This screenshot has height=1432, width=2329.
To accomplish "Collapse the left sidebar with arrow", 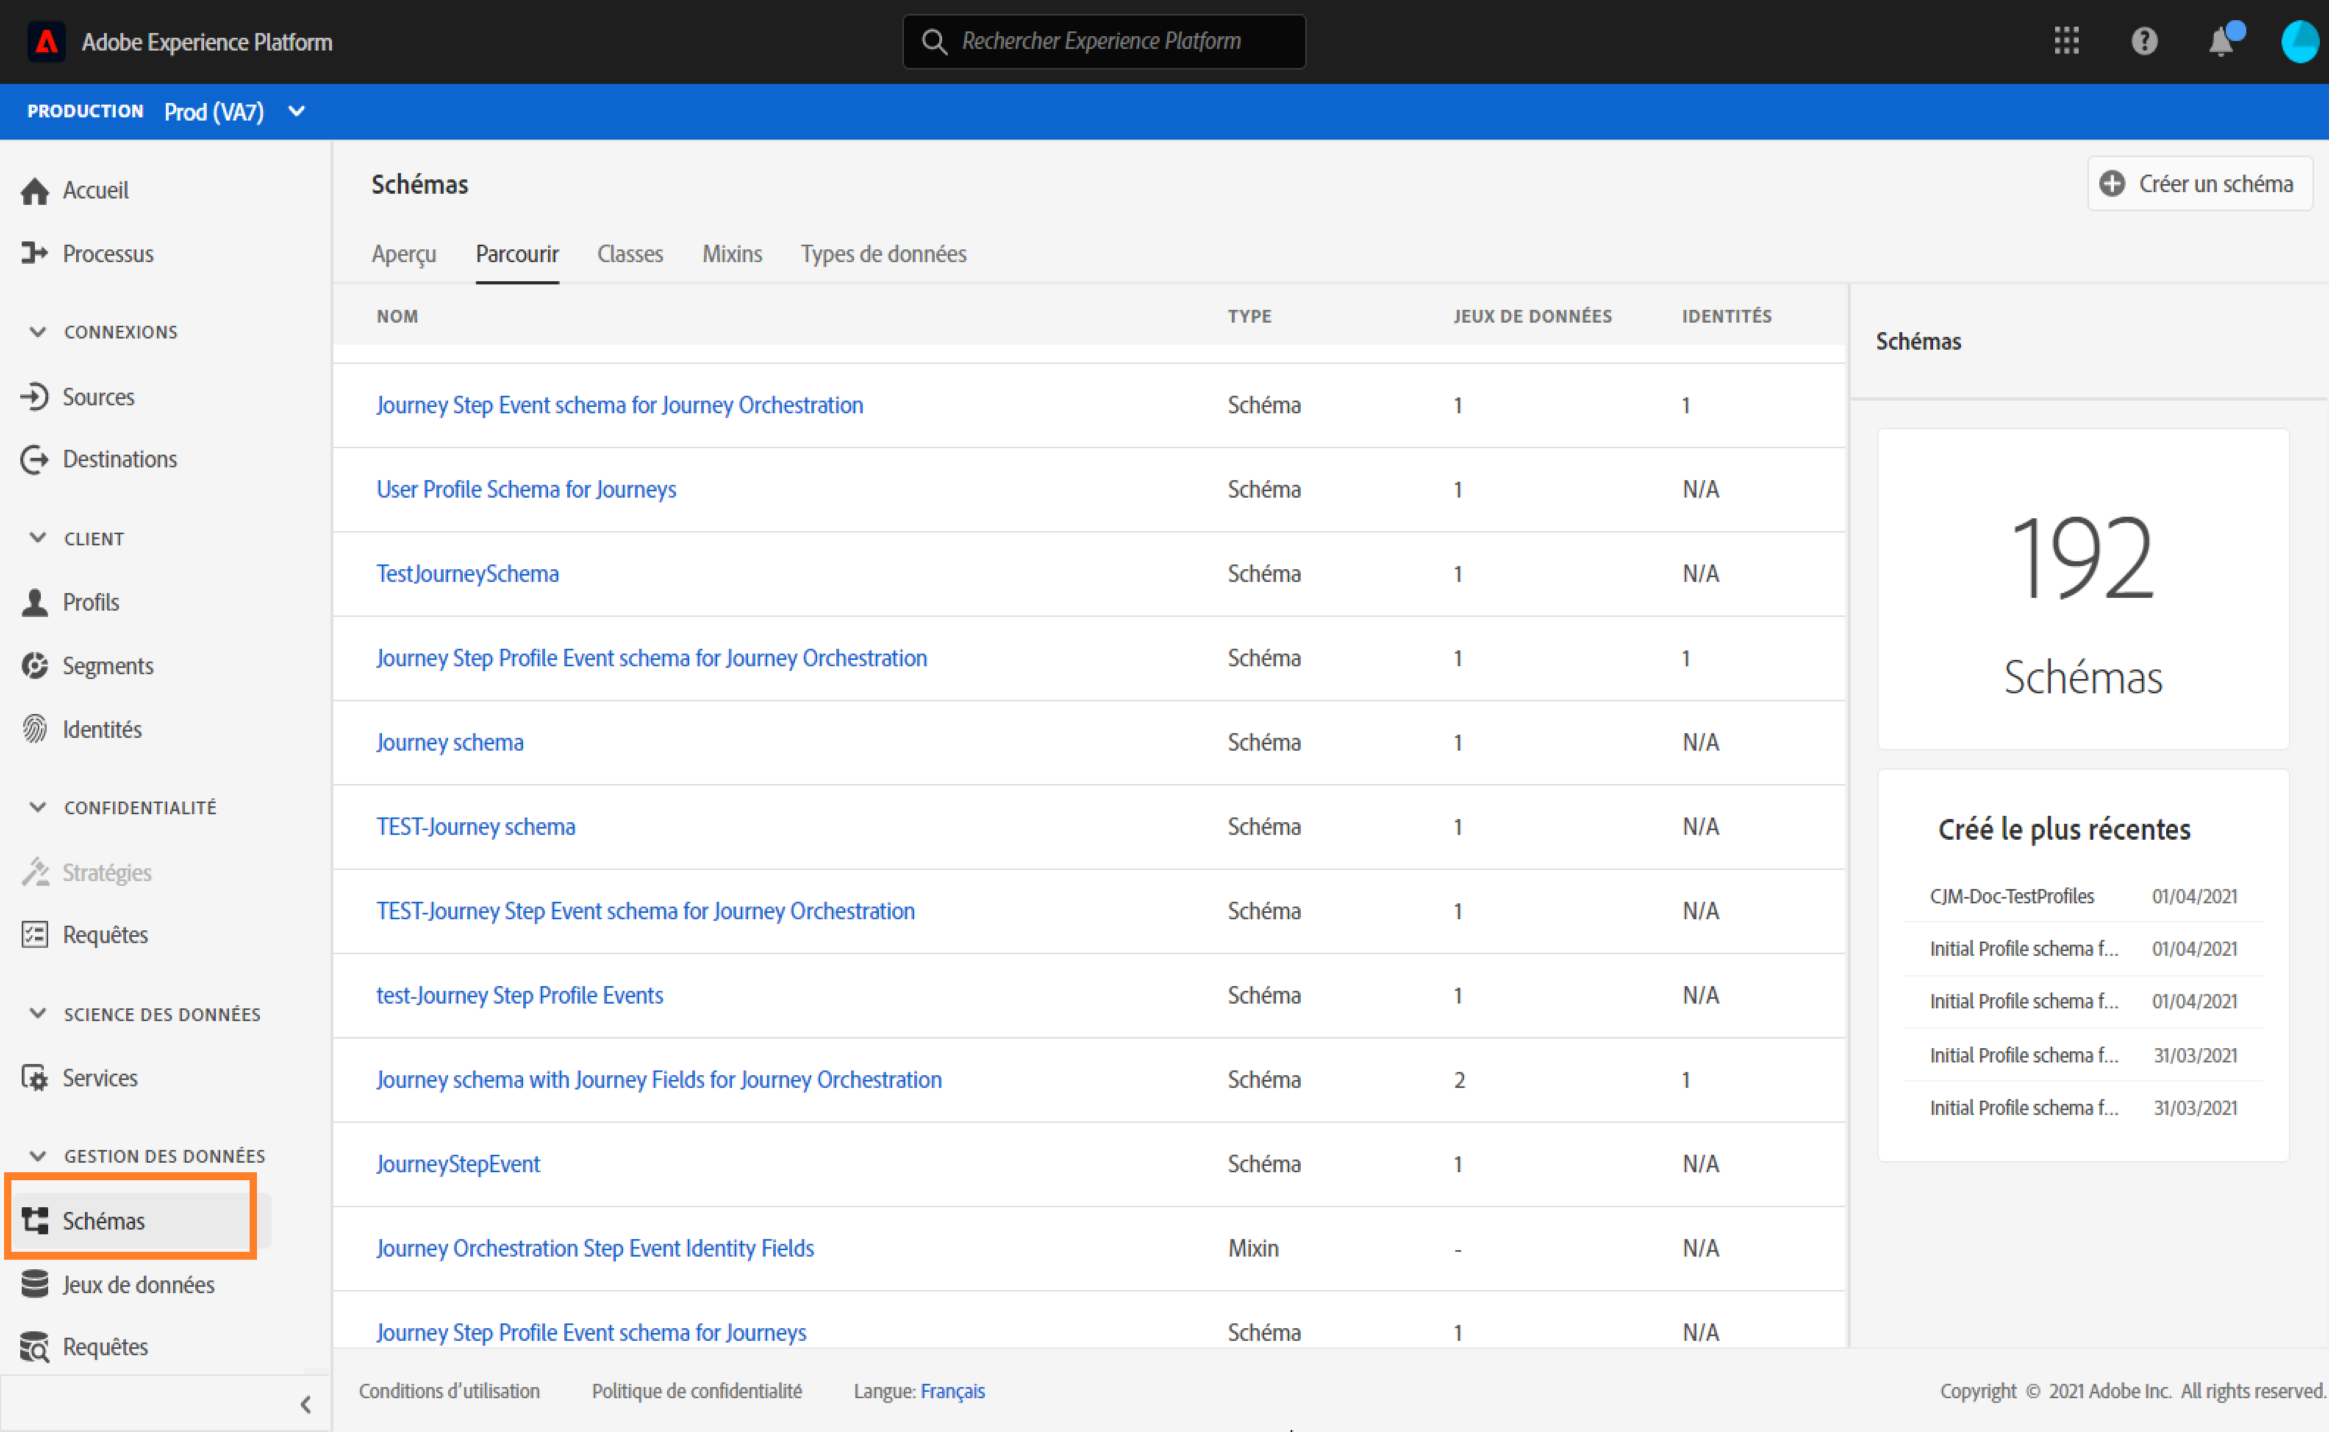I will 306,1404.
